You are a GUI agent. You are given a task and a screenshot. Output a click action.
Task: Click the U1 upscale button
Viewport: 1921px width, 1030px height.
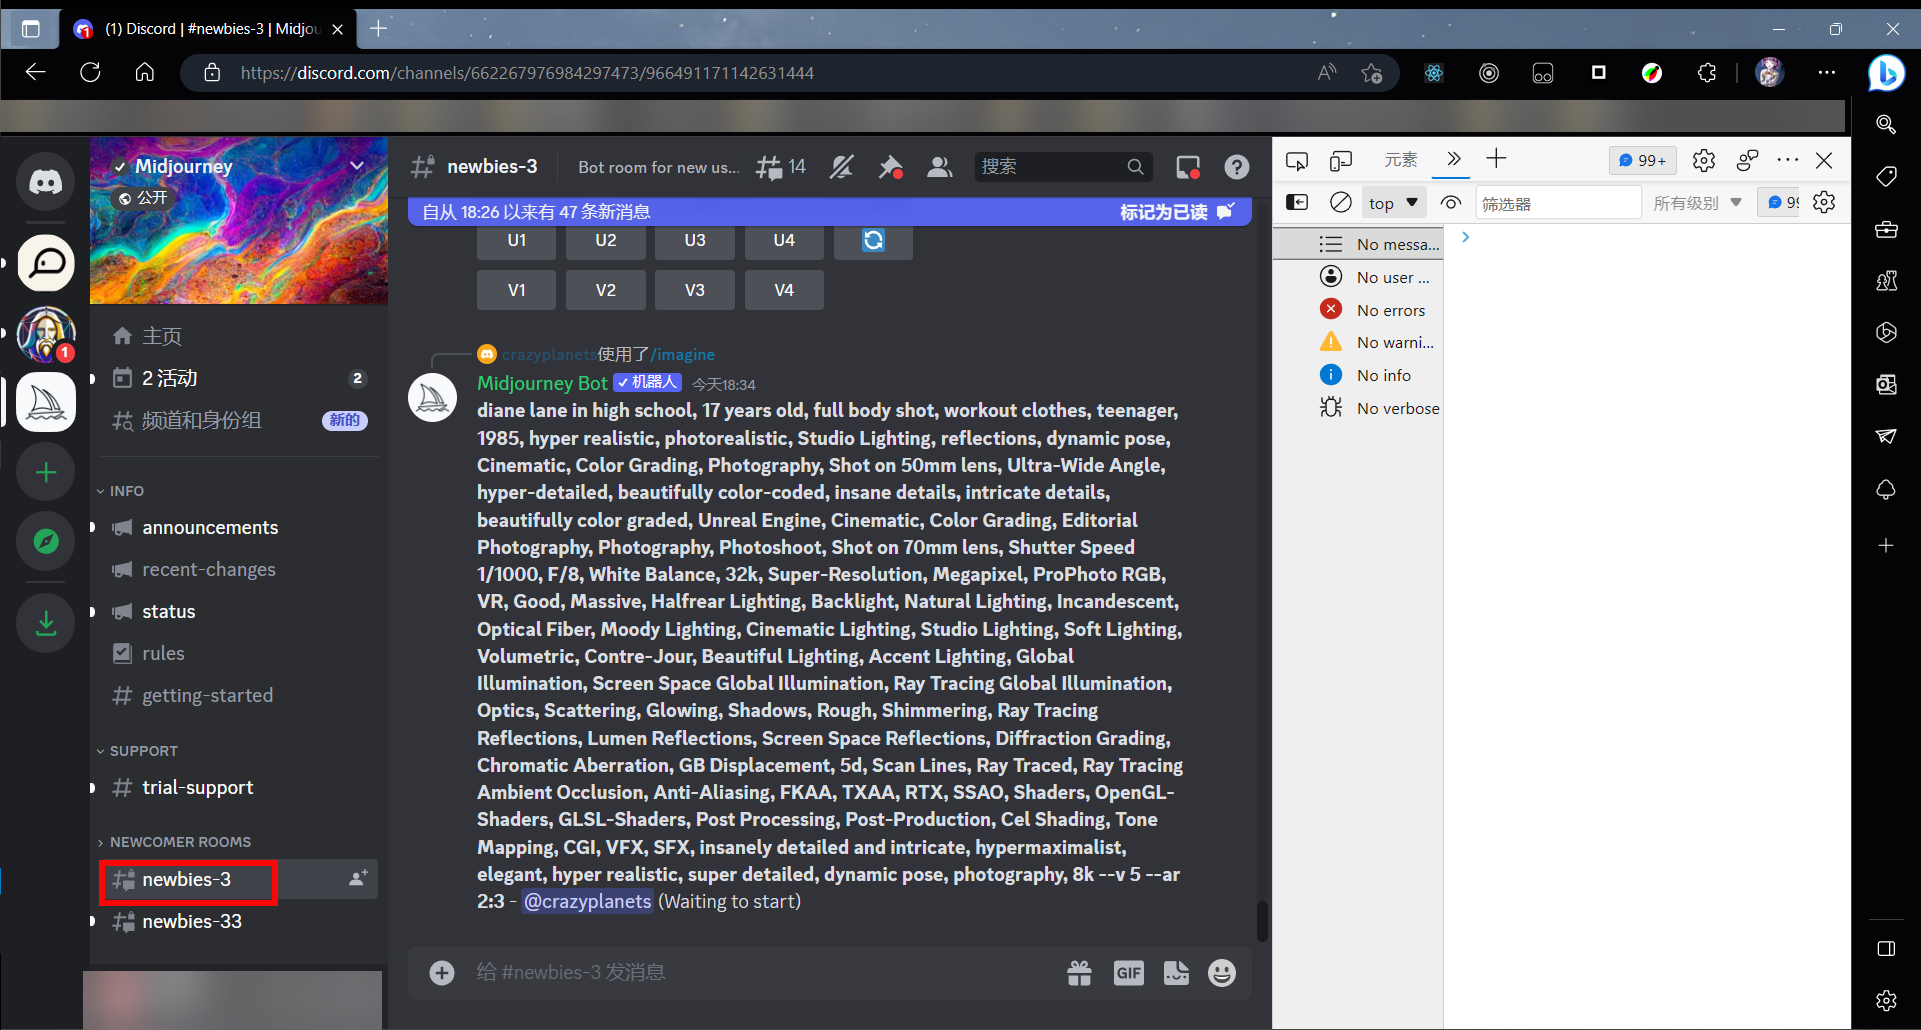pos(517,240)
